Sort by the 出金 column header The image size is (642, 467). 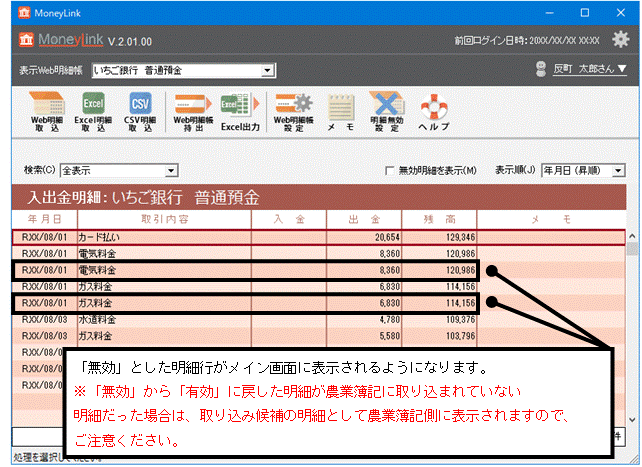coord(364,219)
